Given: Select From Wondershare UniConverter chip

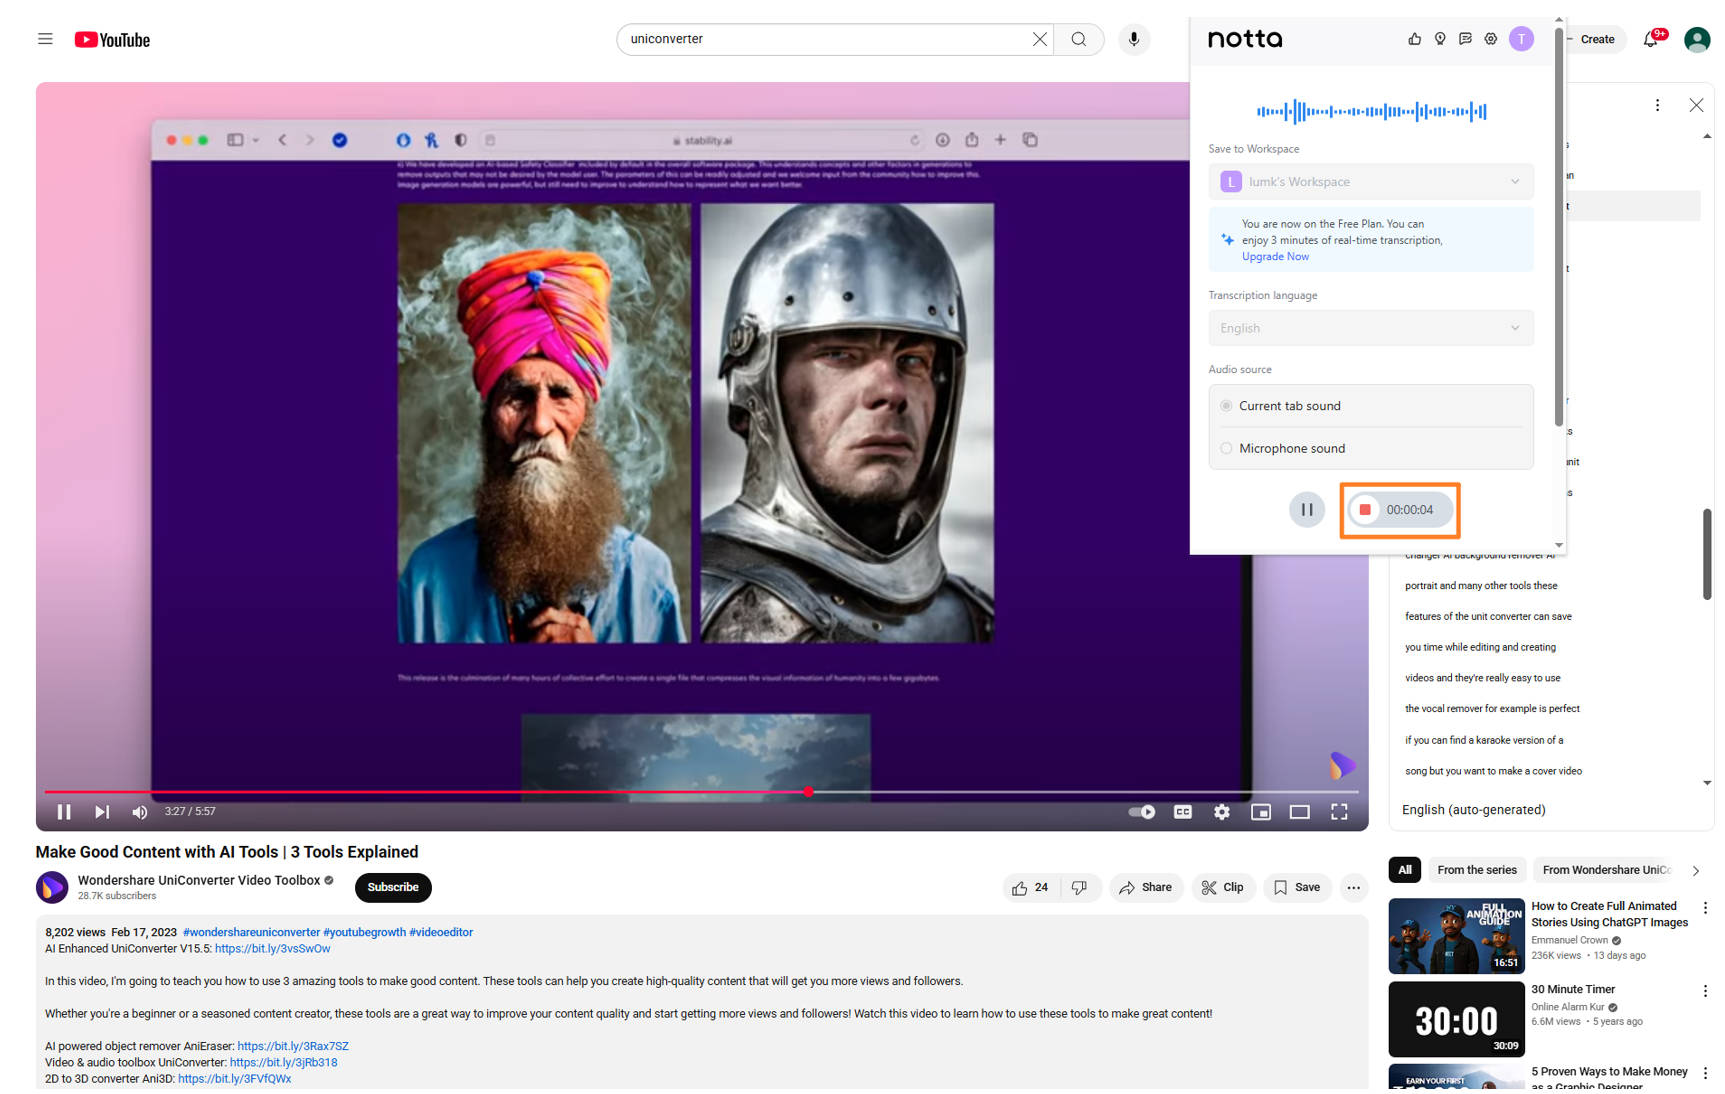Looking at the screenshot, I should pos(1605,870).
